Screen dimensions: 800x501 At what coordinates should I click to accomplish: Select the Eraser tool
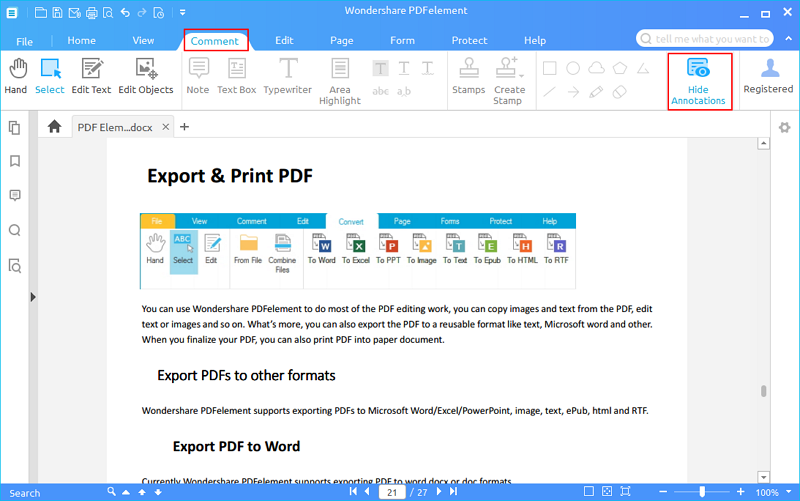(619, 92)
